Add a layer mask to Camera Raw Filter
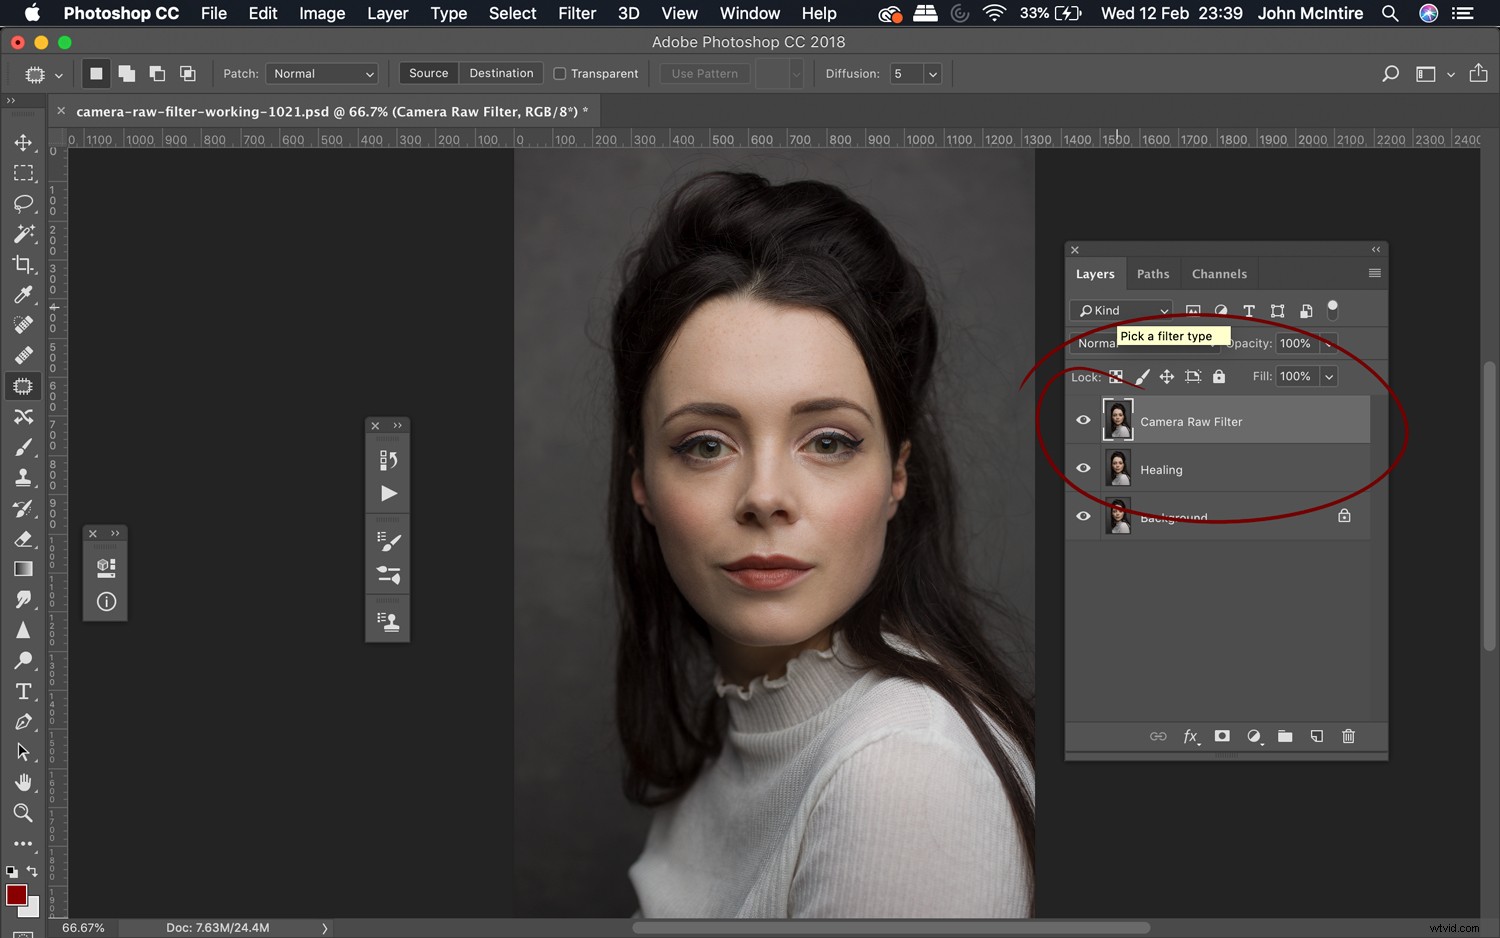Screen dimensions: 1500x938 tap(1222, 736)
